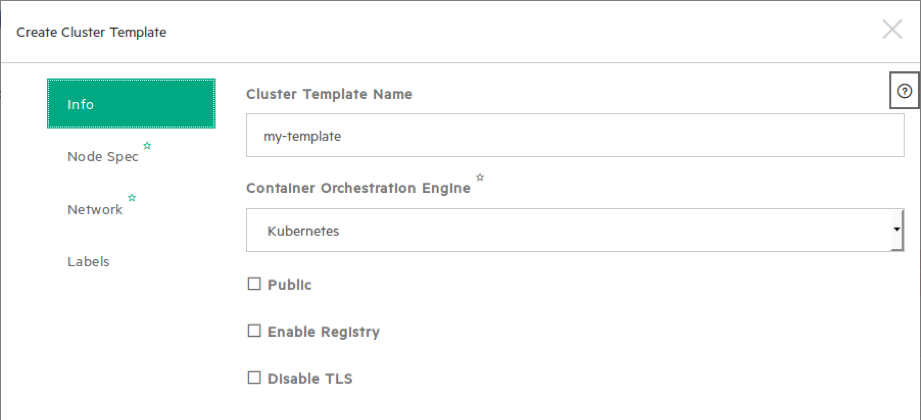Click the Cluster Template Name label
Screen dimensions: 921x420
pos(329,94)
